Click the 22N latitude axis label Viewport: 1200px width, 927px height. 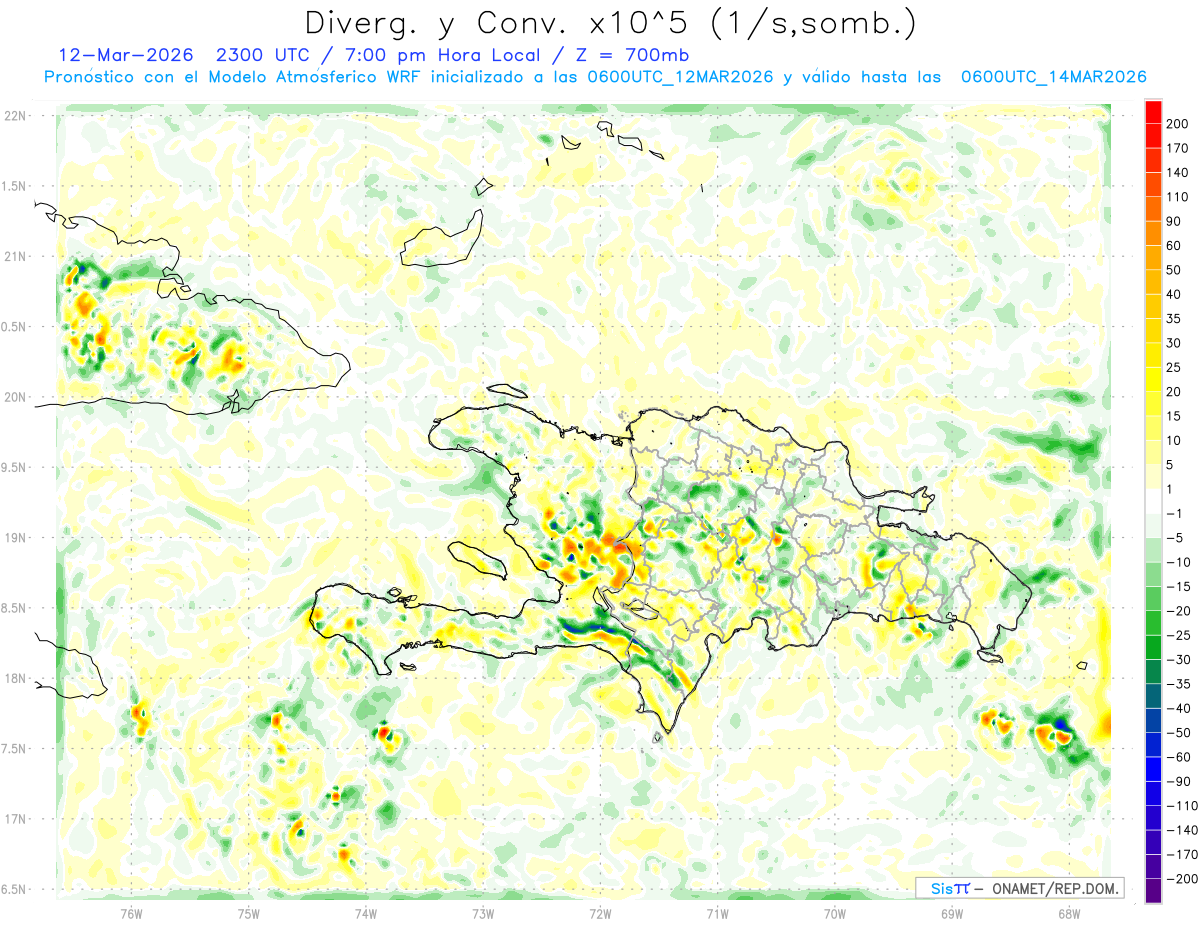[15, 115]
